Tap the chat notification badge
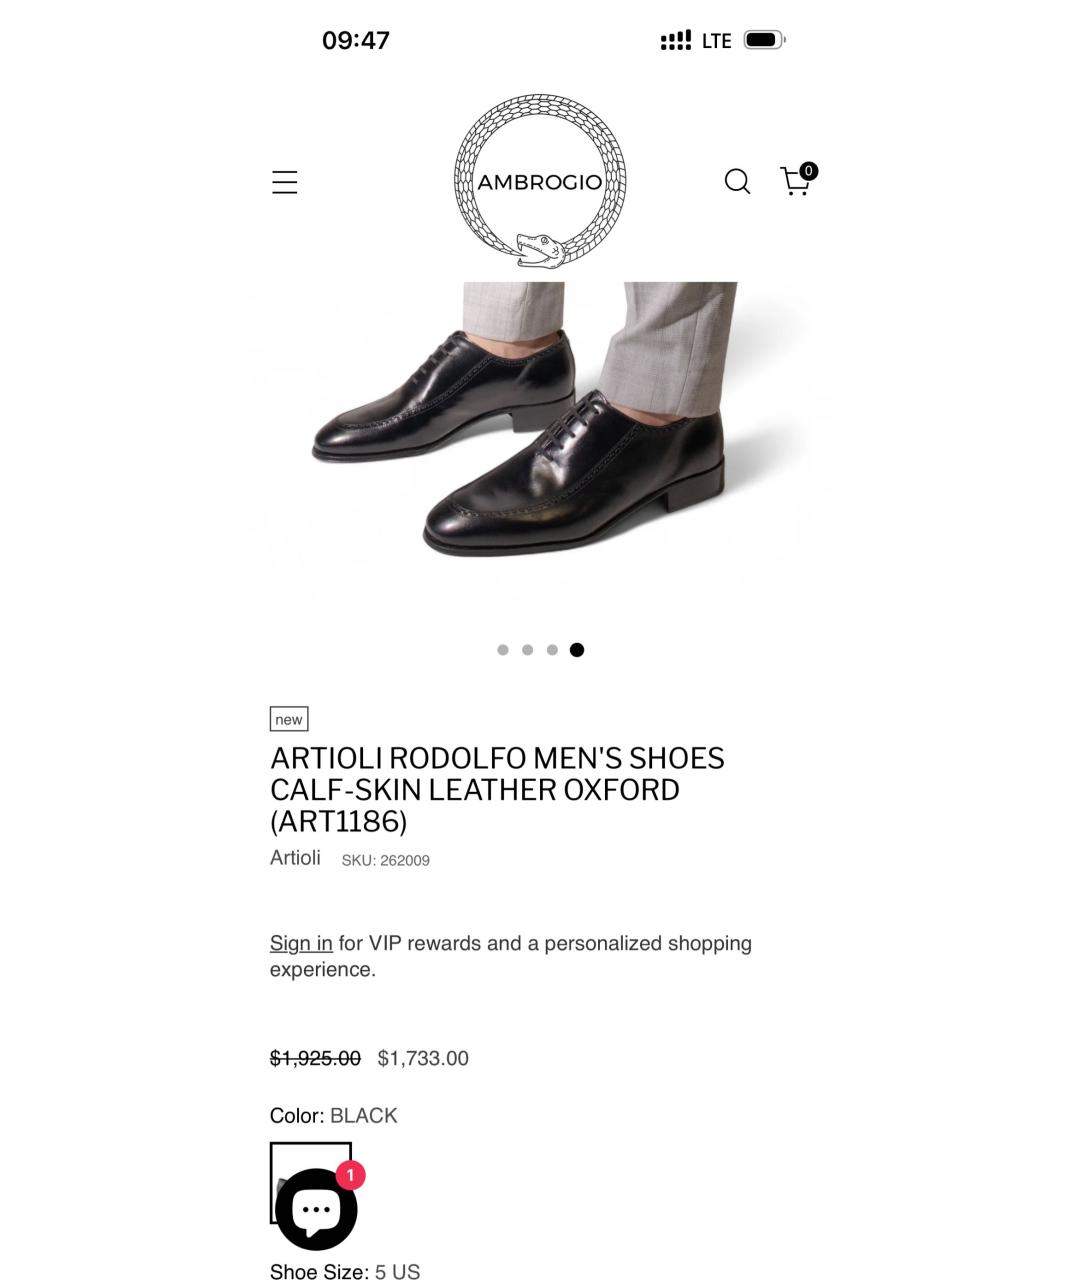Image resolution: width=1080 pixels, height=1280 pixels. tap(350, 1175)
